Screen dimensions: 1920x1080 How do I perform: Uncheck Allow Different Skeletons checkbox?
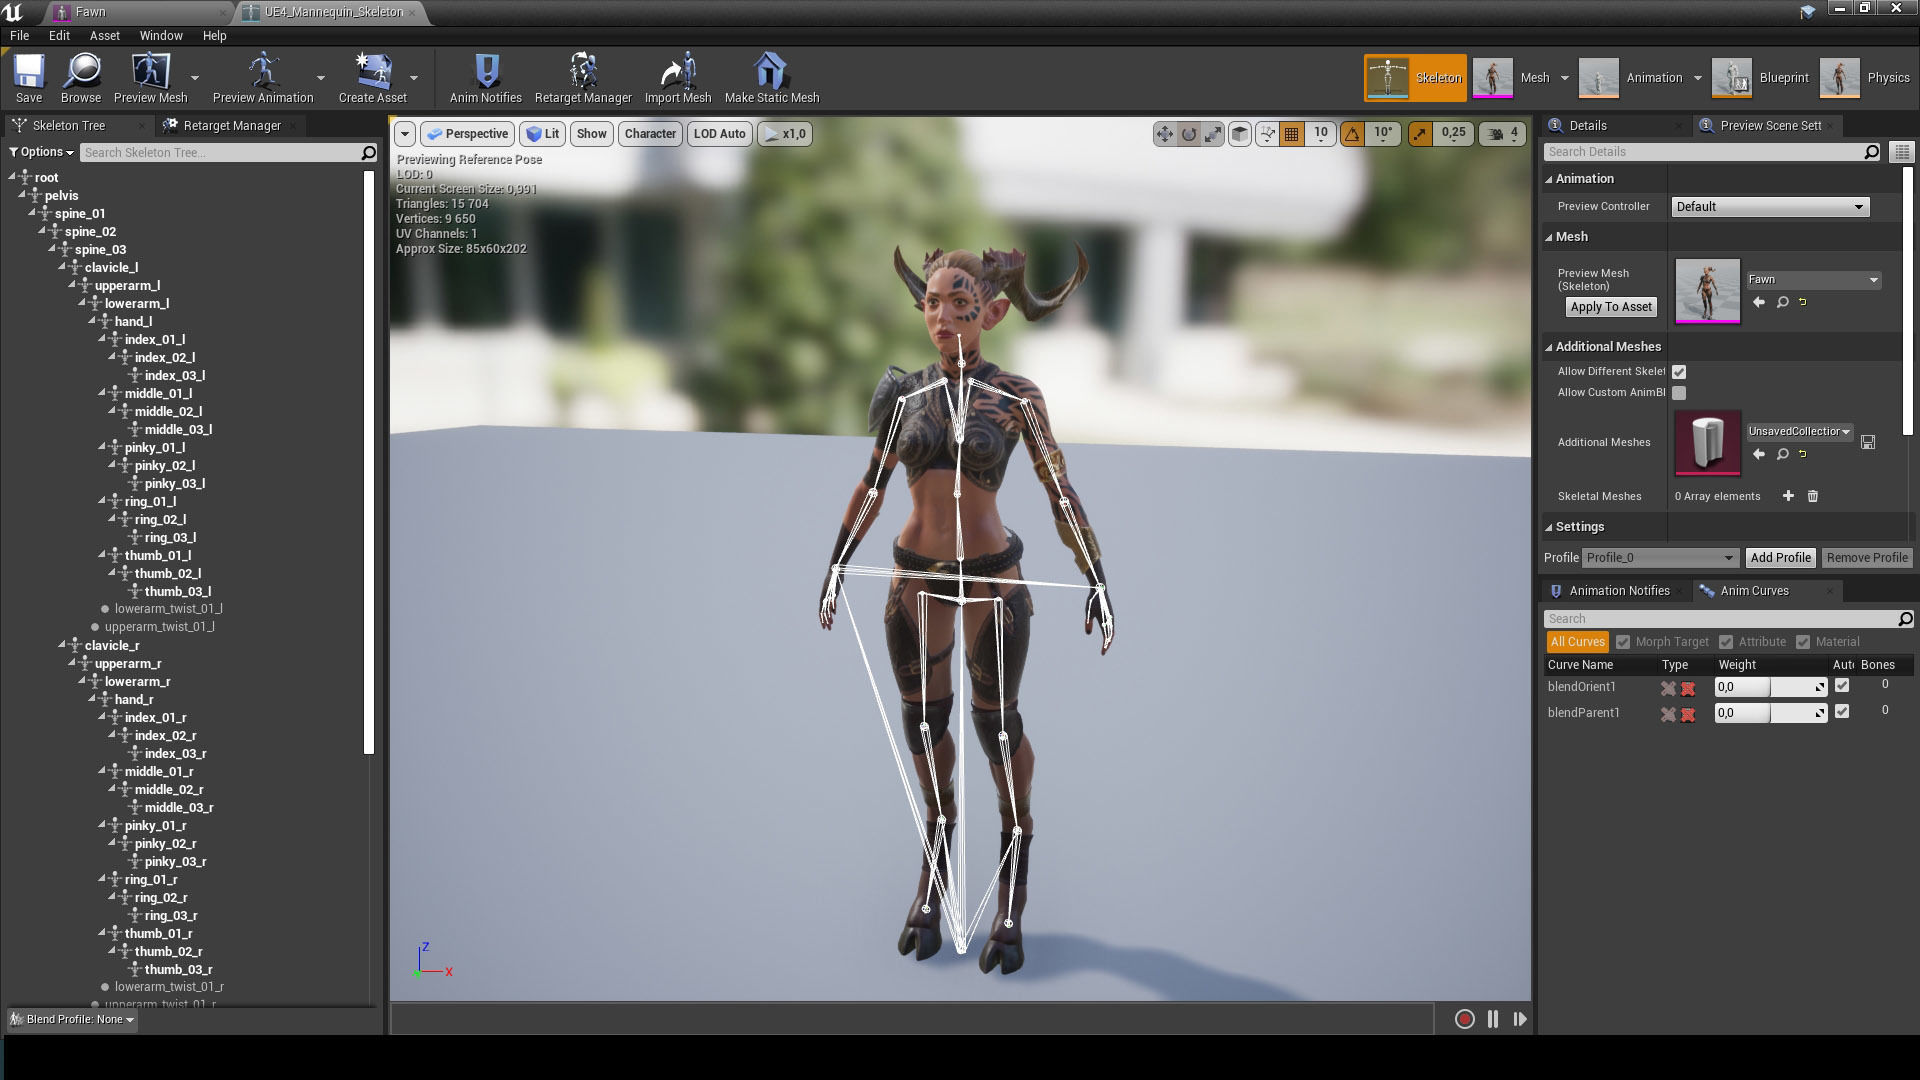[x=1679, y=372]
